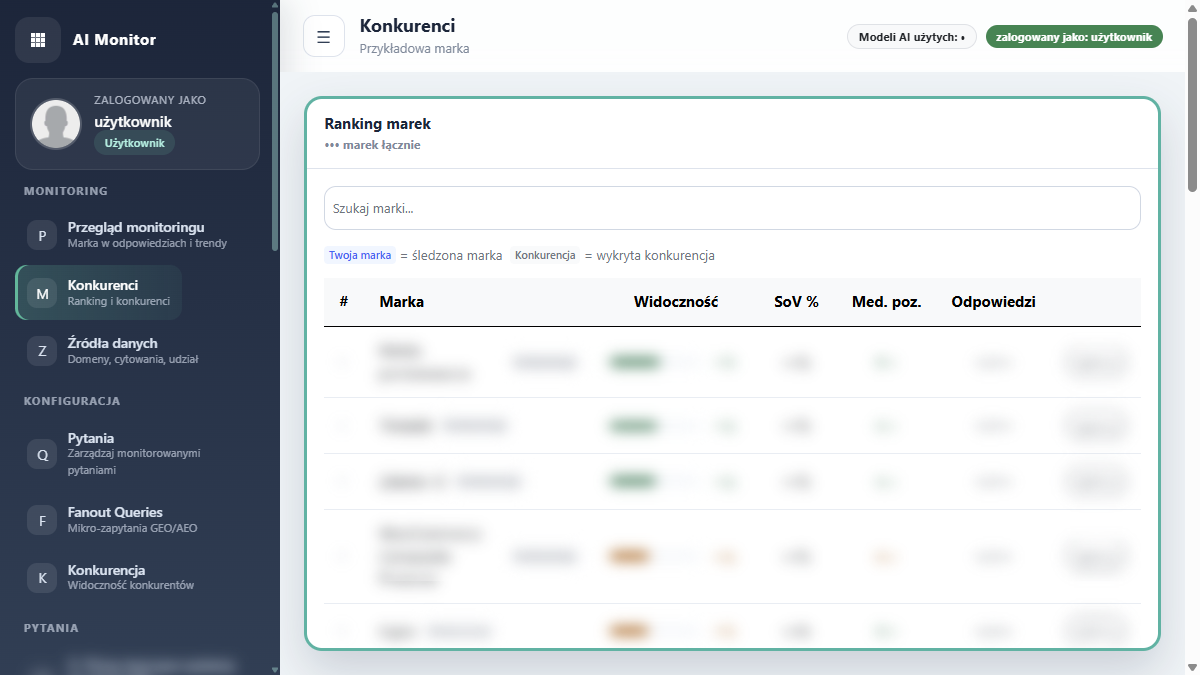Click the P icon for Przegląd monitoringu

pos(42,236)
